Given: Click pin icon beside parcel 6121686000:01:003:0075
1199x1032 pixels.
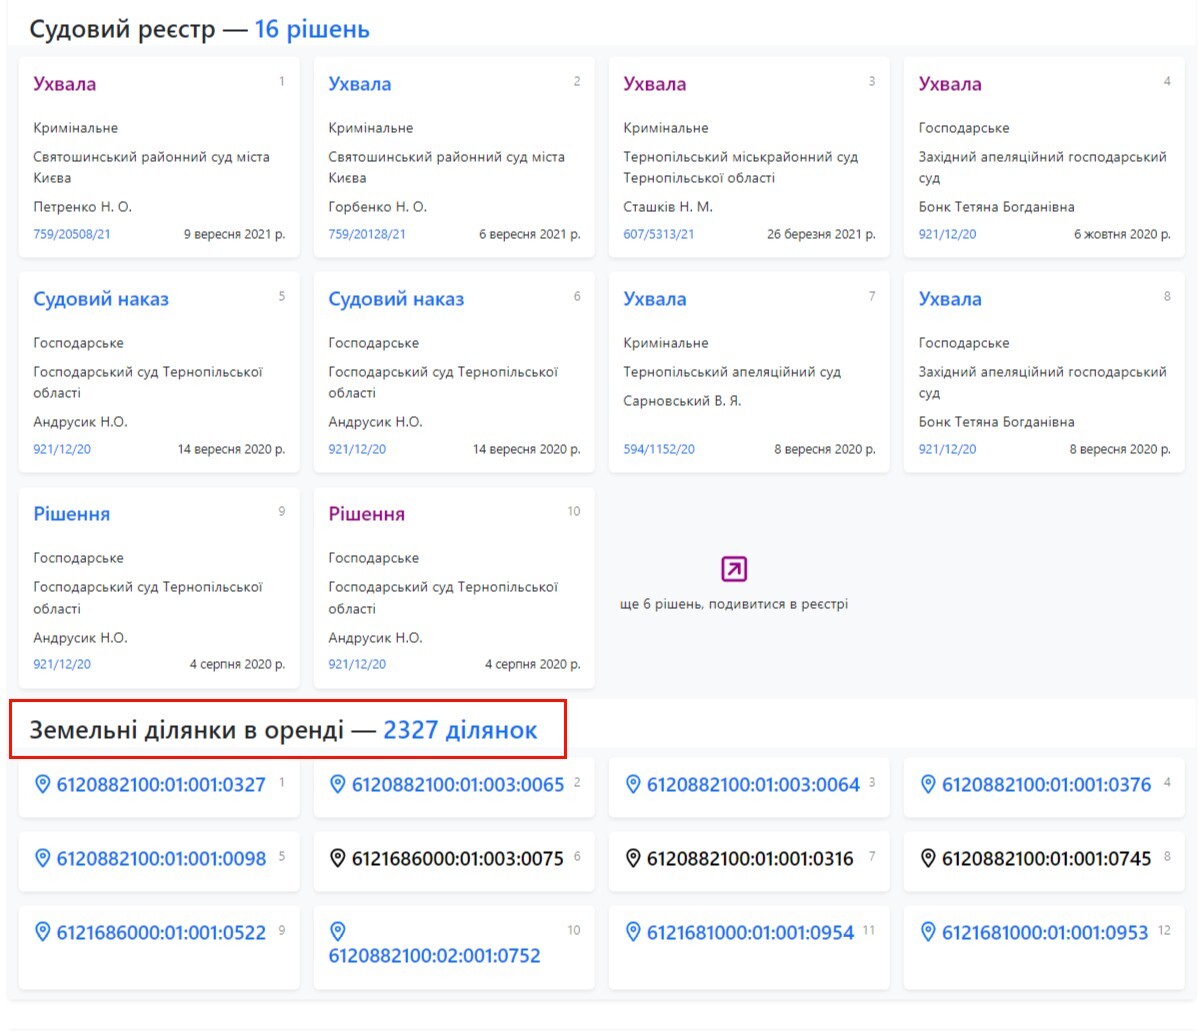Looking at the screenshot, I should [337, 858].
